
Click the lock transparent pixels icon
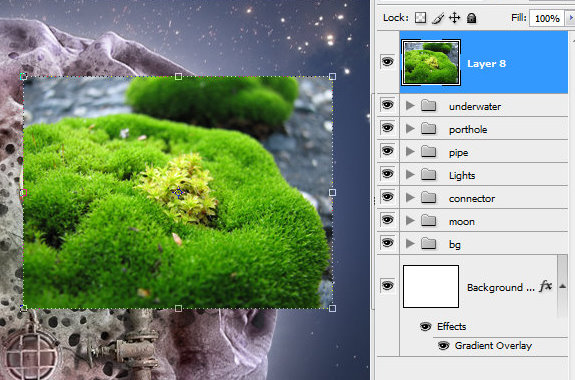tap(420, 18)
